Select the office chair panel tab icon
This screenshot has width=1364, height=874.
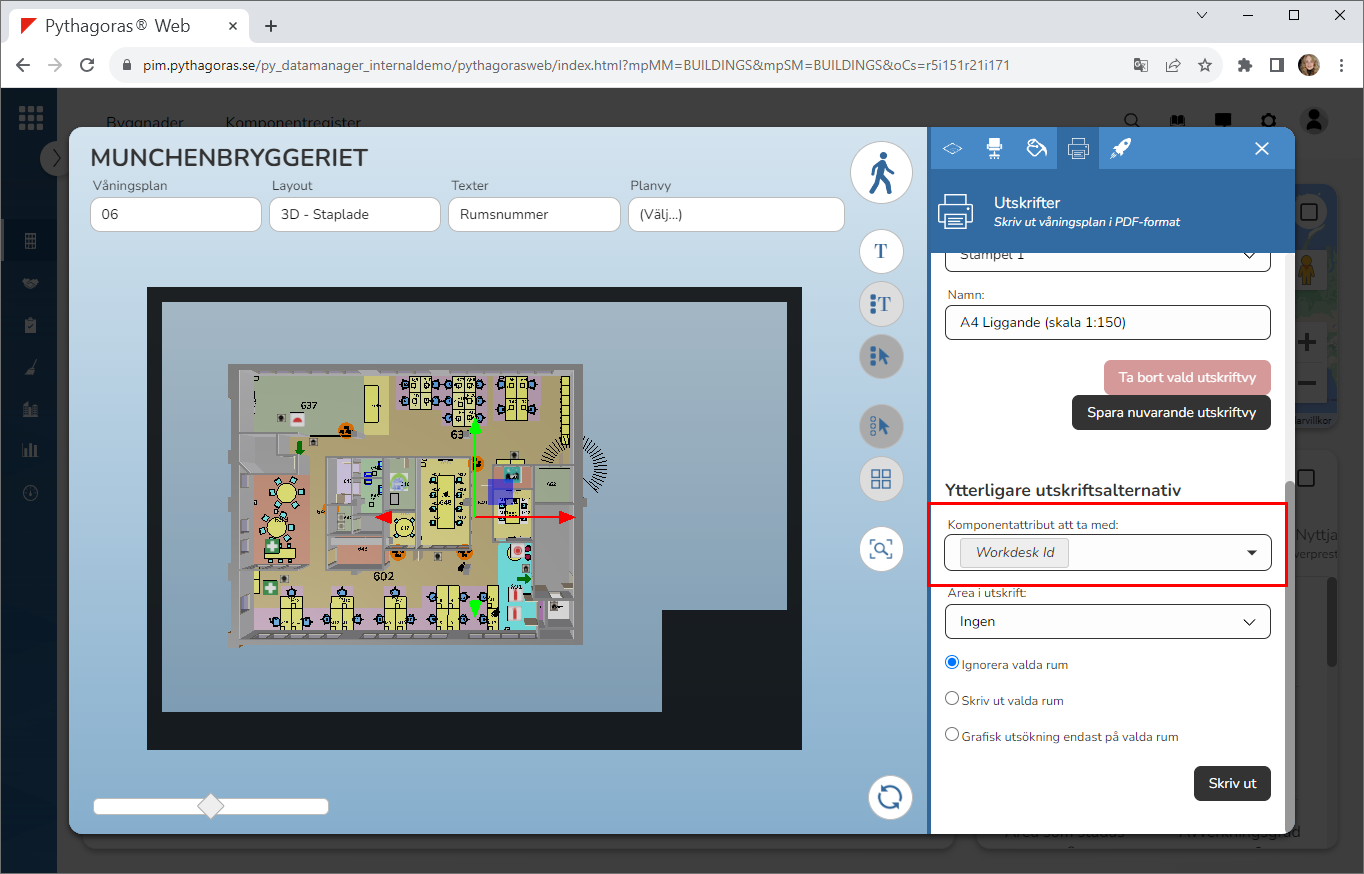[x=994, y=148]
